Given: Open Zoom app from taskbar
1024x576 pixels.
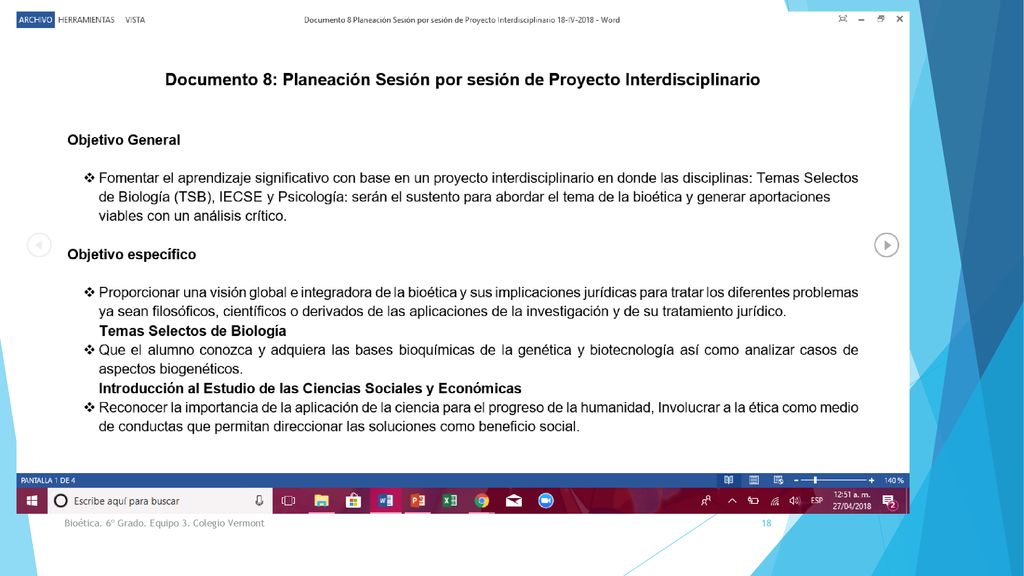Looking at the screenshot, I should pyautogui.click(x=546, y=501).
